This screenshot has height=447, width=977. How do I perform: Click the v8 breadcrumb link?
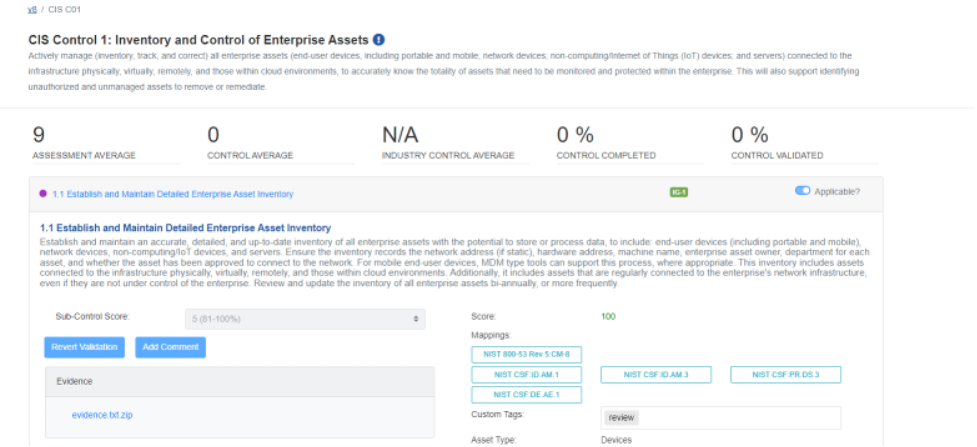(31, 9)
